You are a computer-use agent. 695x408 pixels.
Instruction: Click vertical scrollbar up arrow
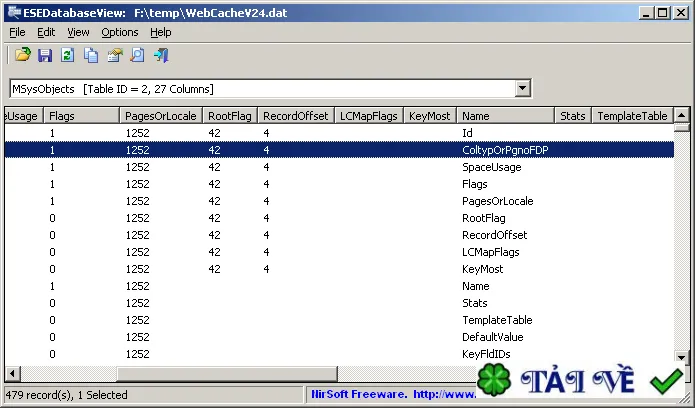pos(681,115)
